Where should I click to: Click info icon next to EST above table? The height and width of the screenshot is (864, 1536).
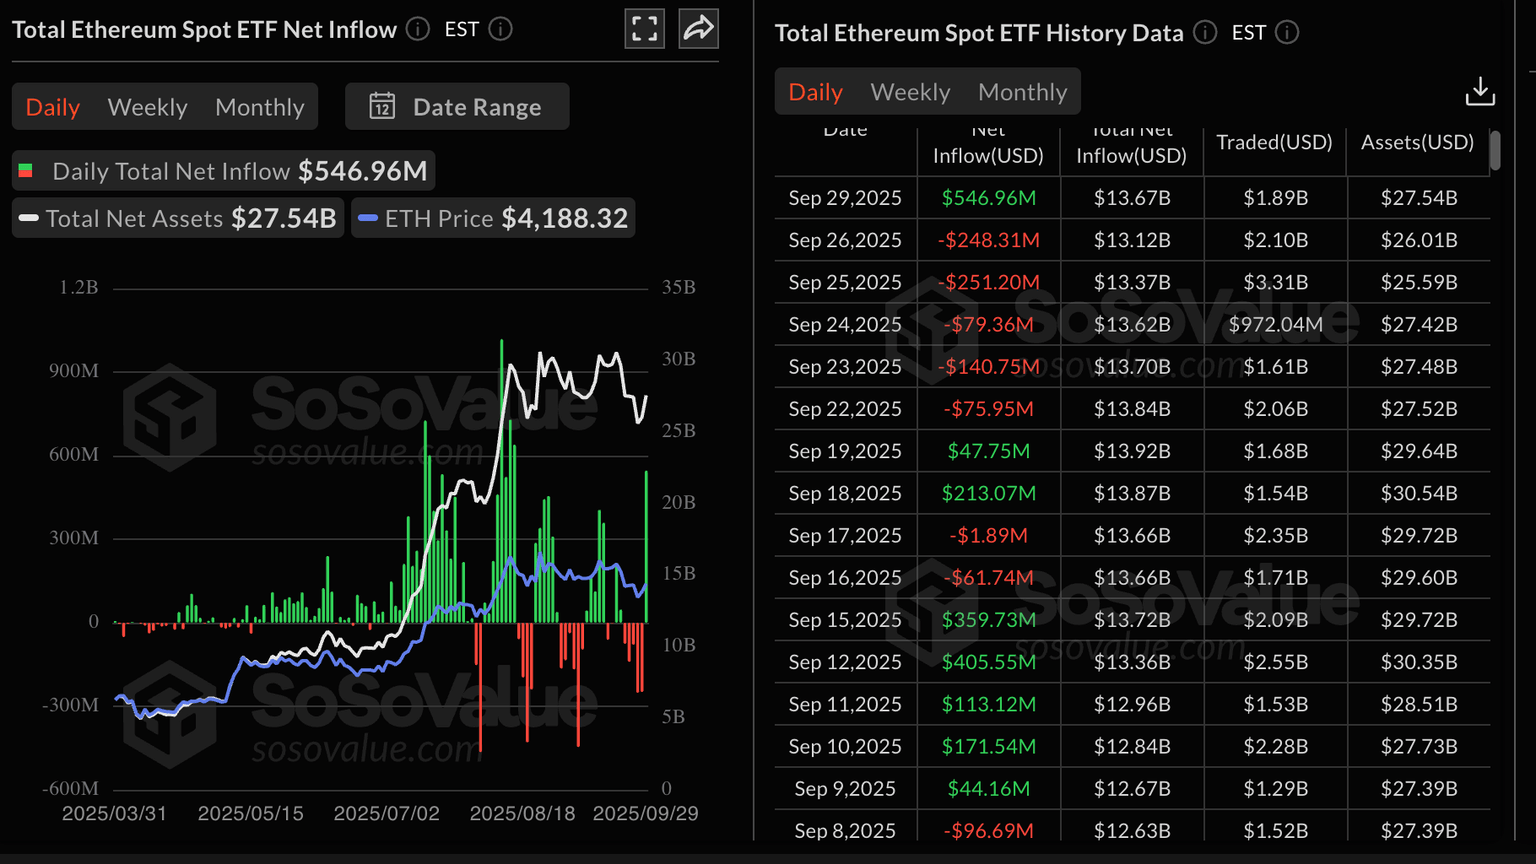pyautogui.click(x=1288, y=33)
